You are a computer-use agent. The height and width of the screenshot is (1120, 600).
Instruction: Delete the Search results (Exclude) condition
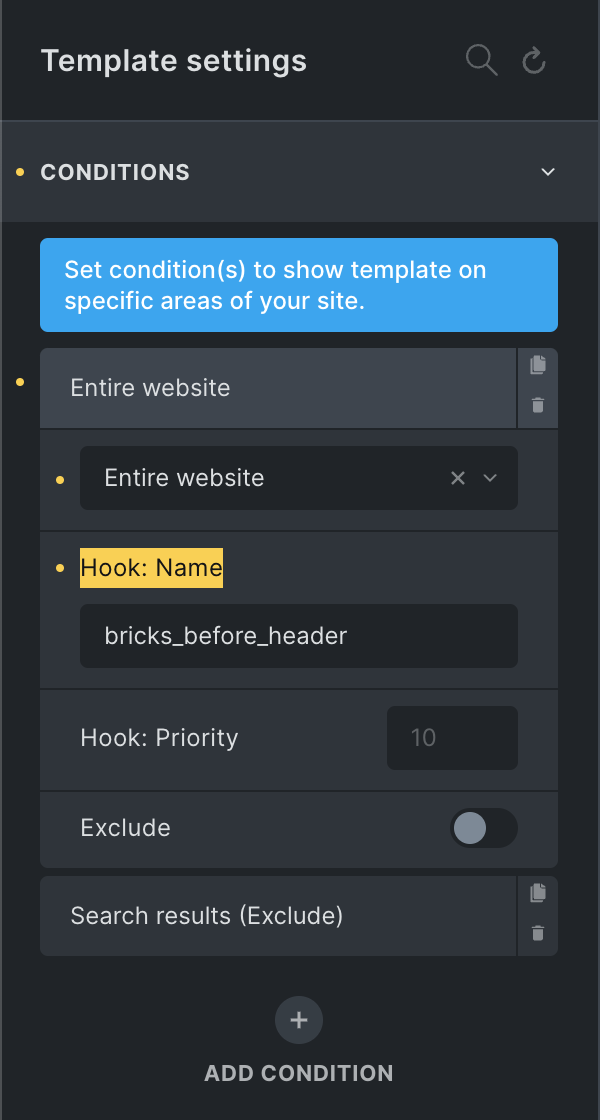click(538, 933)
